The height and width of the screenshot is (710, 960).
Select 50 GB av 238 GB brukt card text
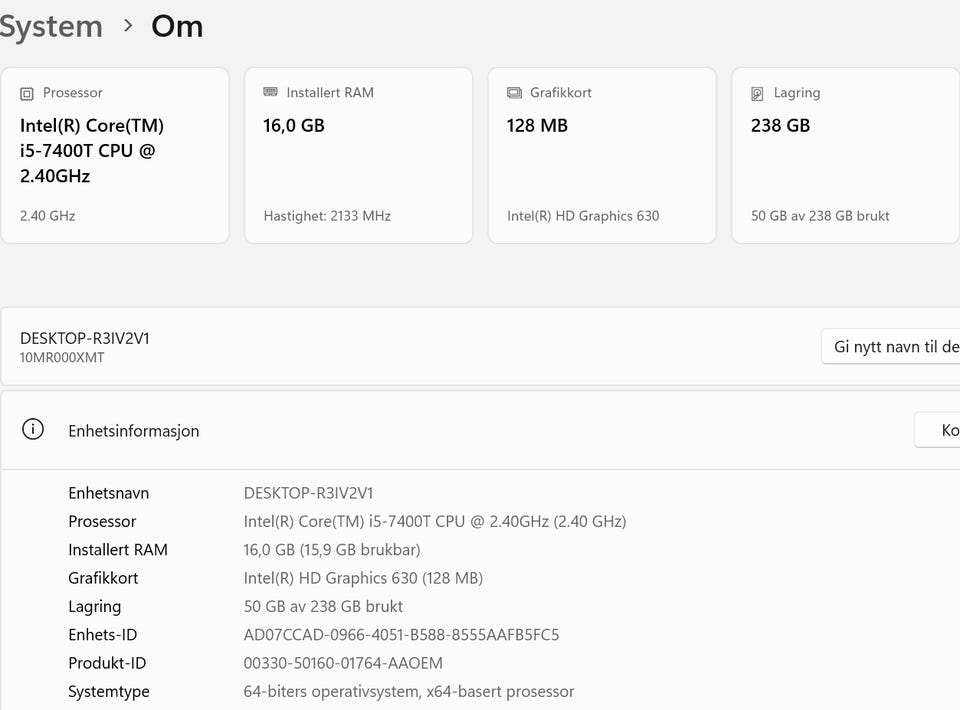(820, 216)
